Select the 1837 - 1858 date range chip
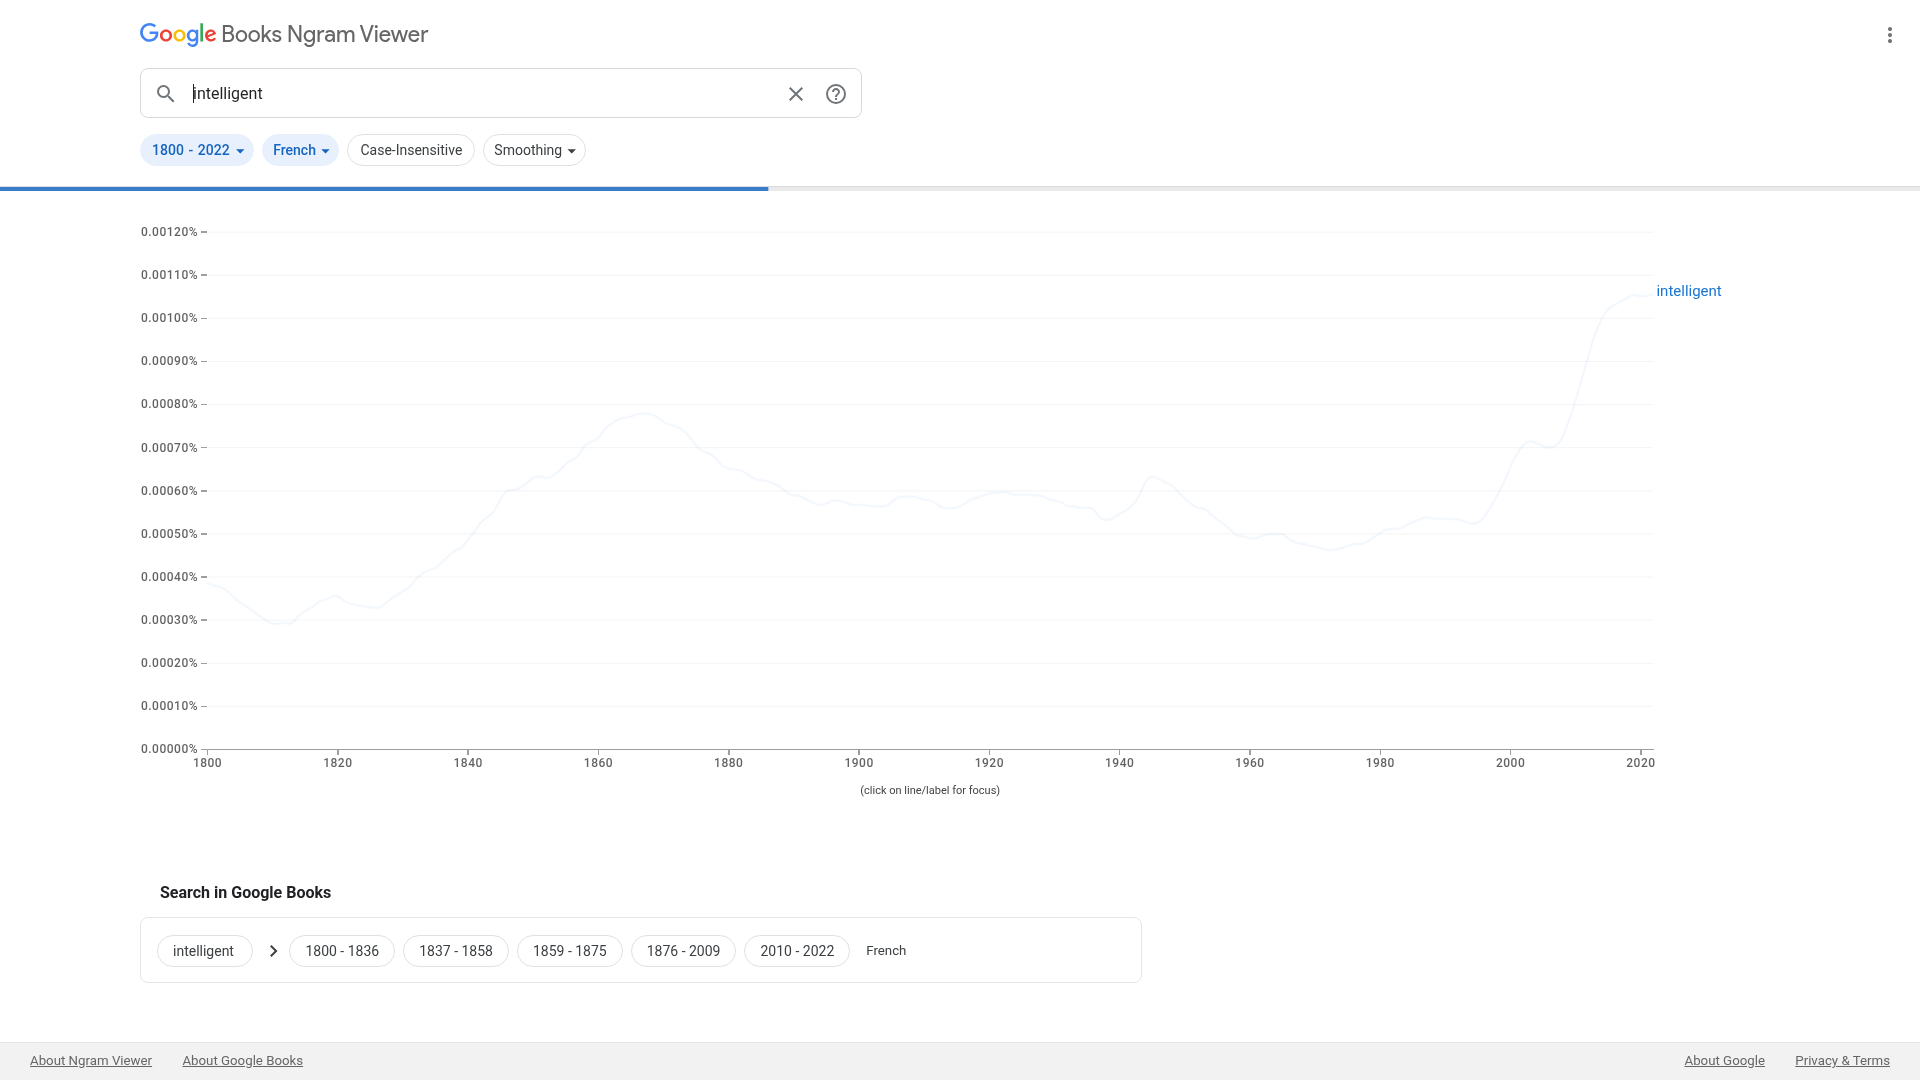 456,951
